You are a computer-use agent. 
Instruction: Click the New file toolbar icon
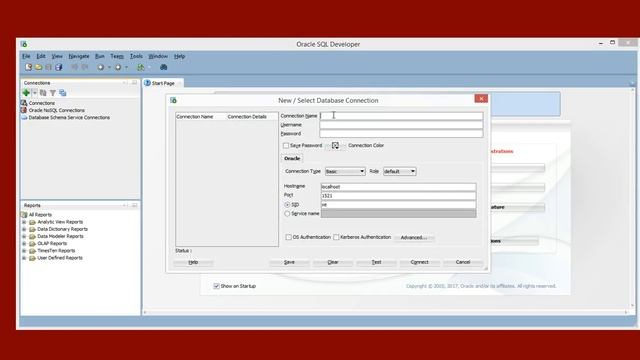tap(28, 67)
